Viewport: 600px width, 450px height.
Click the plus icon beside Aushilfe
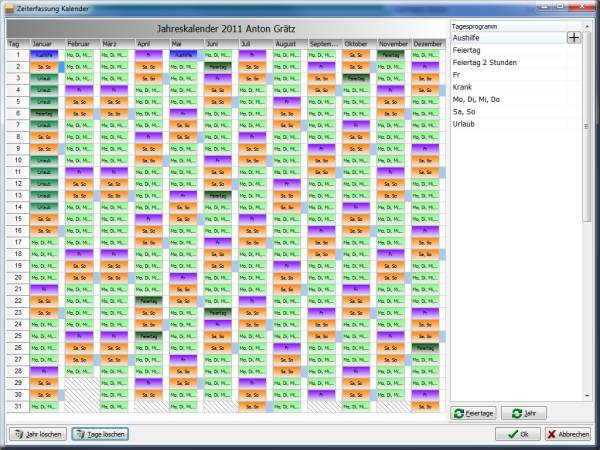(x=574, y=38)
